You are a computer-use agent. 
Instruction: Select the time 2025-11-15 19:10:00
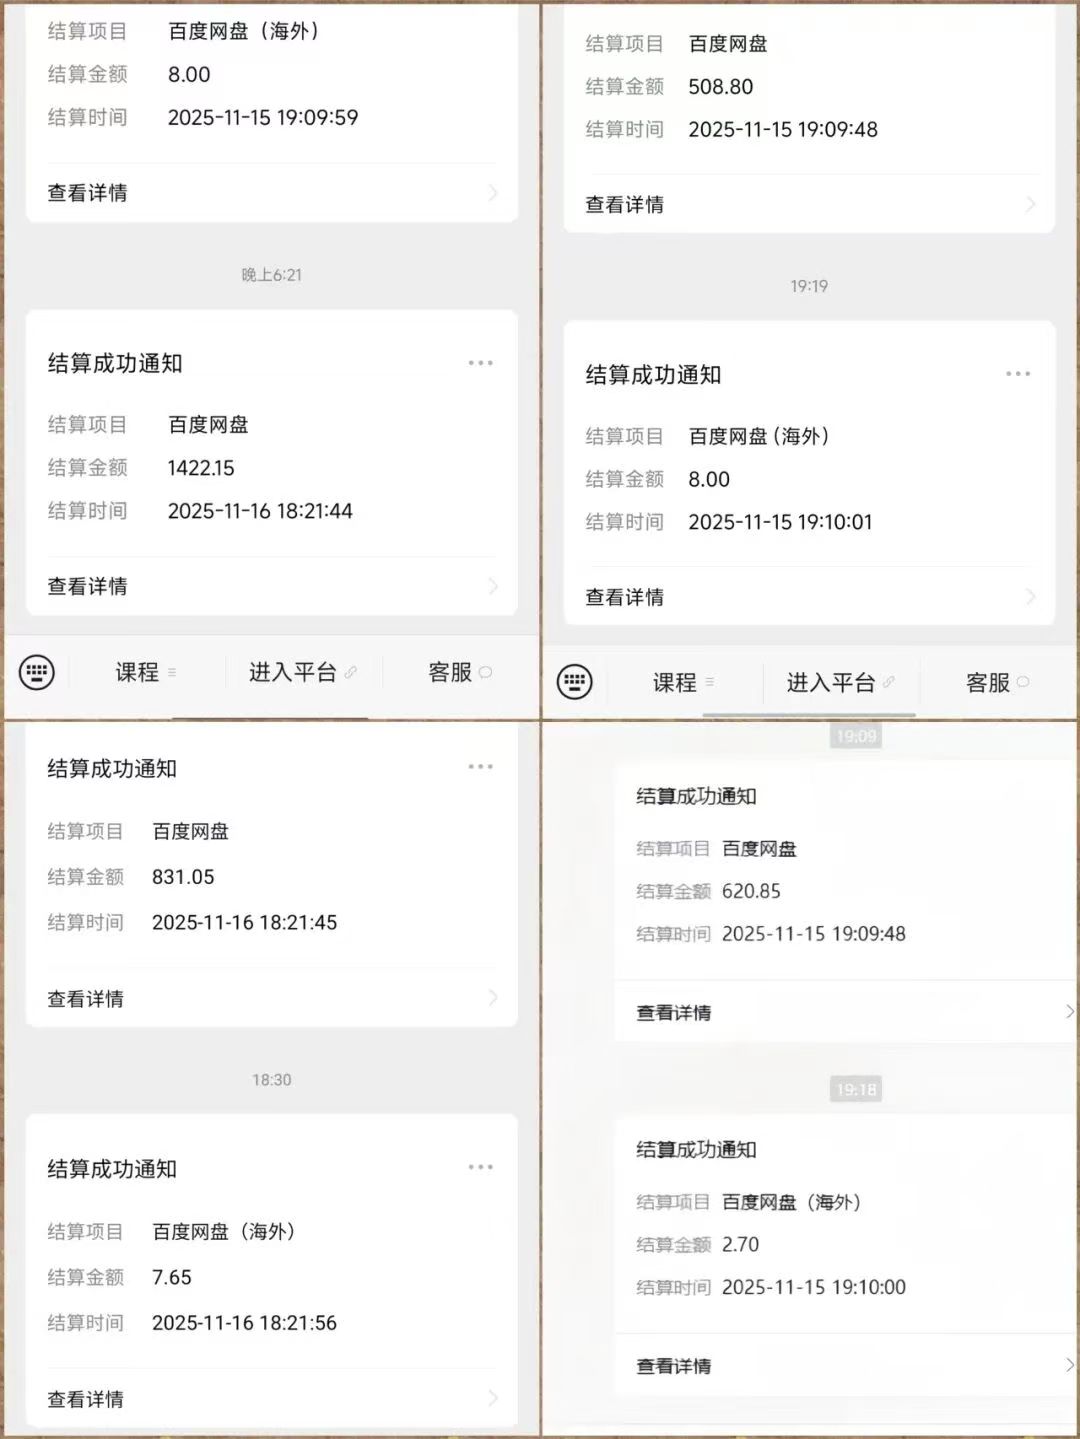[x=814, y=1287]
